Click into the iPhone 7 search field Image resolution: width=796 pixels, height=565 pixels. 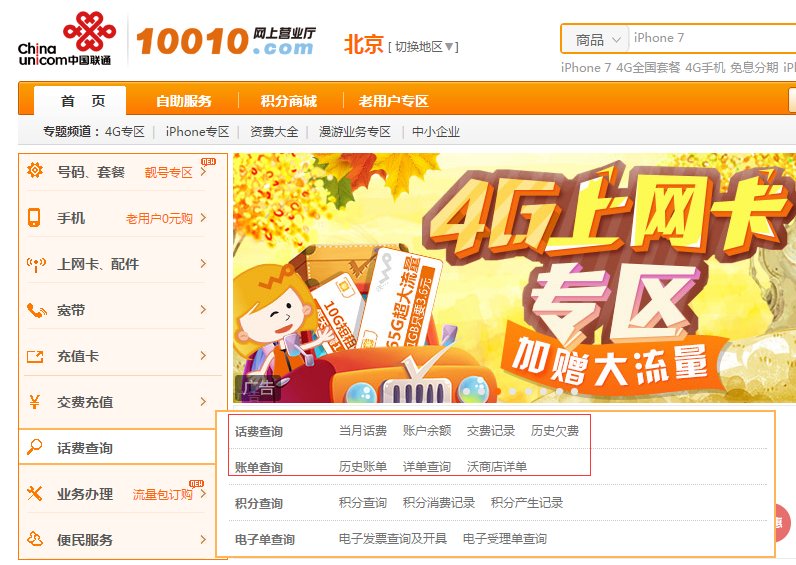pyautogui.click(x=712, y=38)
